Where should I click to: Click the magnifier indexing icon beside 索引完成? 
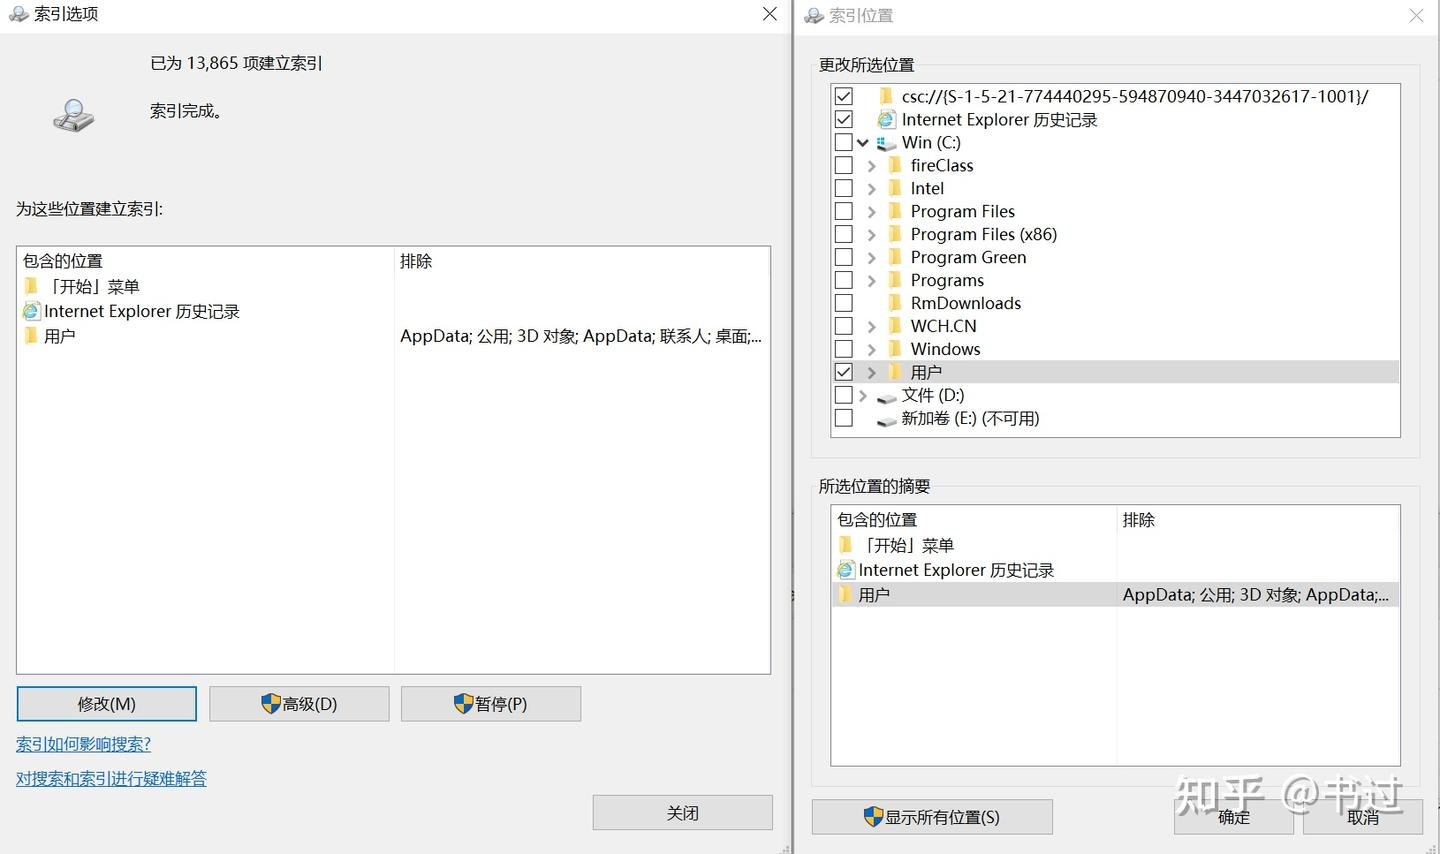[x=73, y=116]
